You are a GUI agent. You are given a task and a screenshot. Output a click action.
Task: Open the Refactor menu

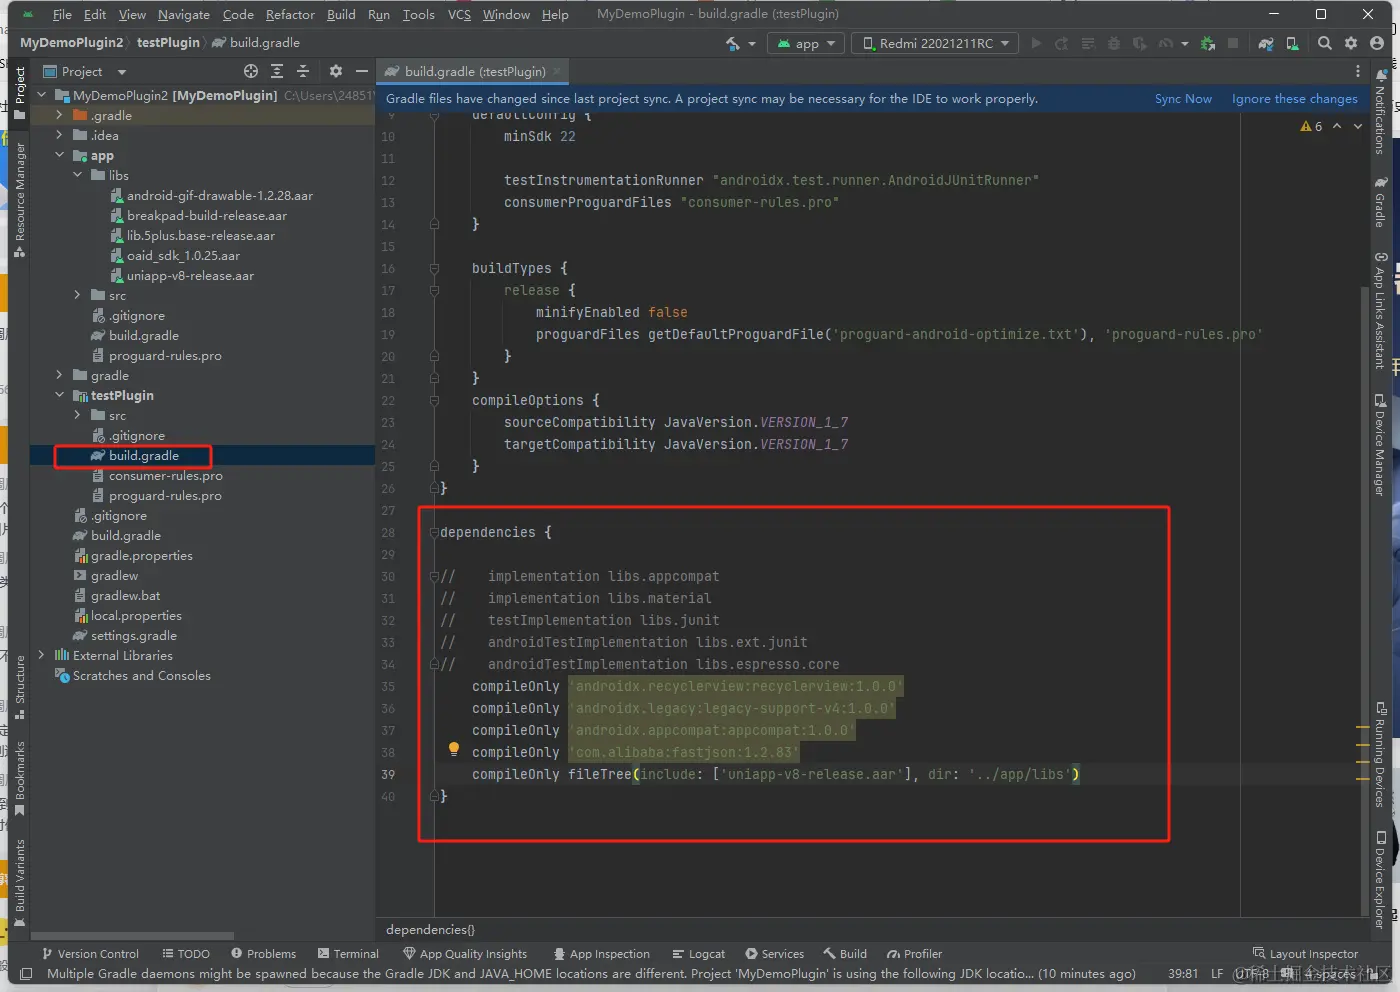[x=290, y=14]
